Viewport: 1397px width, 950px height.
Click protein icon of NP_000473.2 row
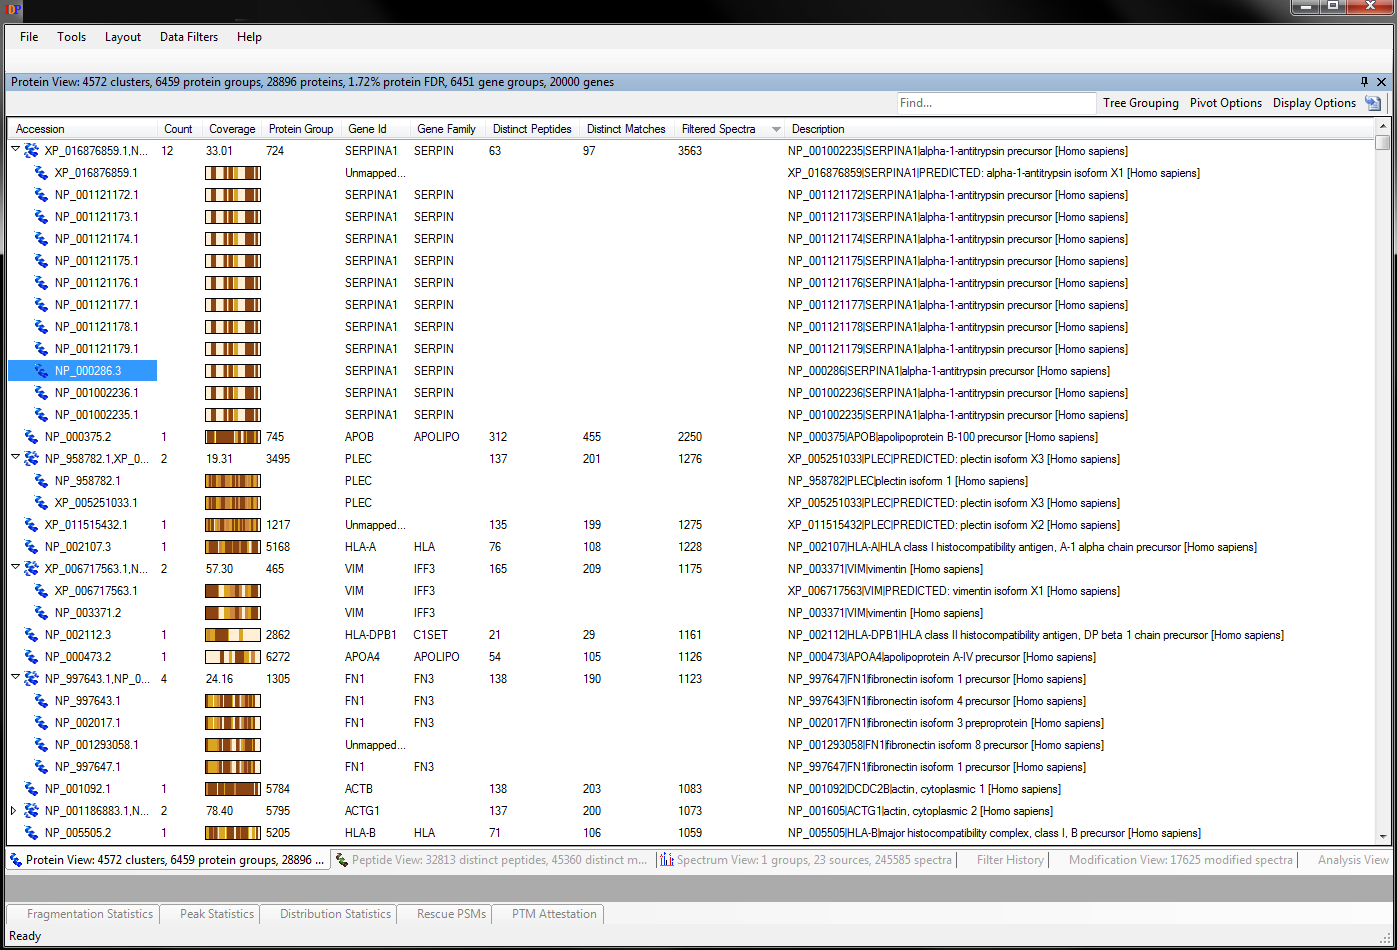pyautogui.click(x=31, y=657)
